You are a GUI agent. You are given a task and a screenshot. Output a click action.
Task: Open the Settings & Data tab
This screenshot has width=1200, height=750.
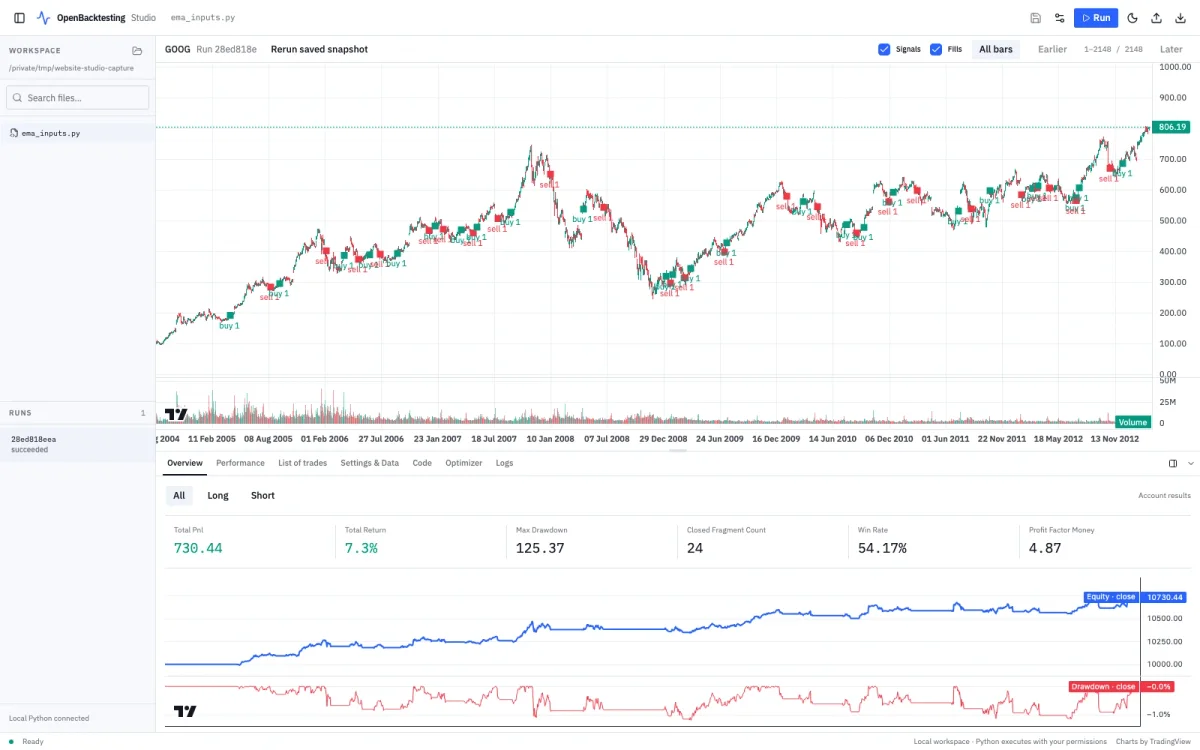[369, 463]
